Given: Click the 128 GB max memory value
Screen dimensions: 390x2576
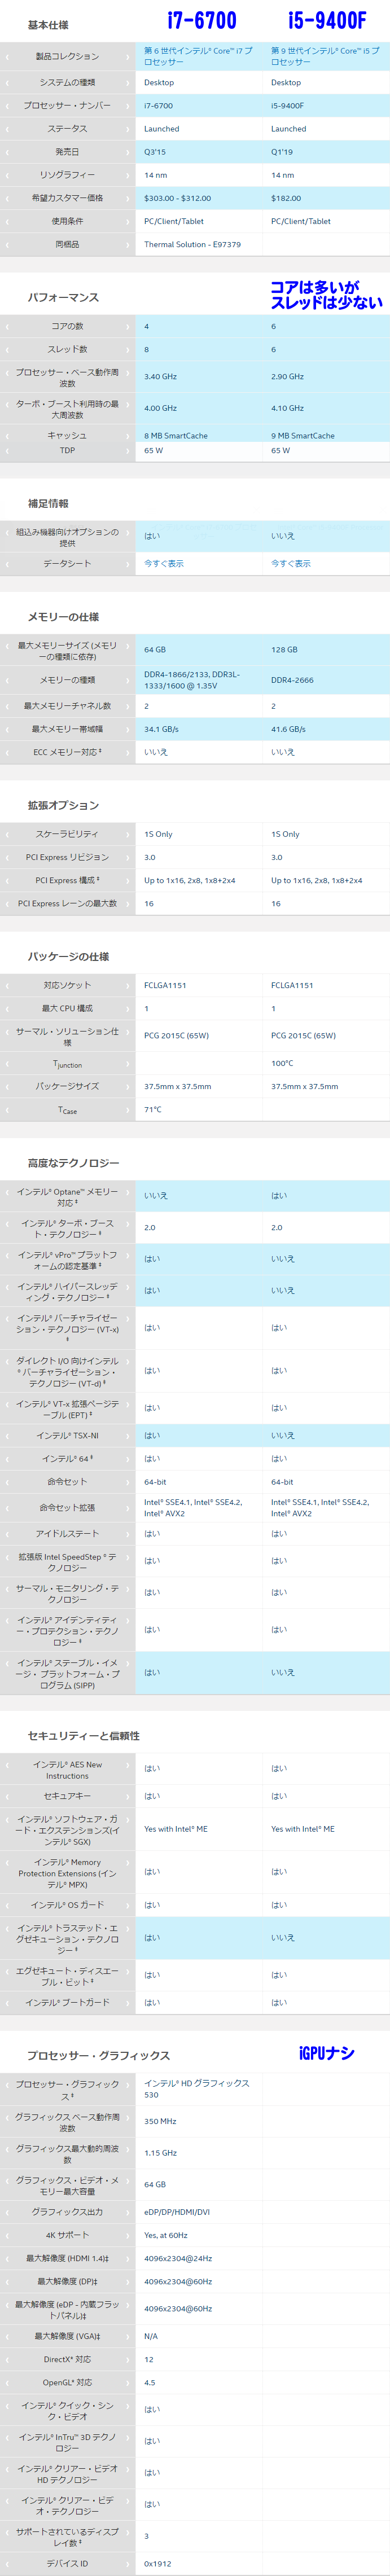Looking at the screenshot, I should [x=284, y=649].
